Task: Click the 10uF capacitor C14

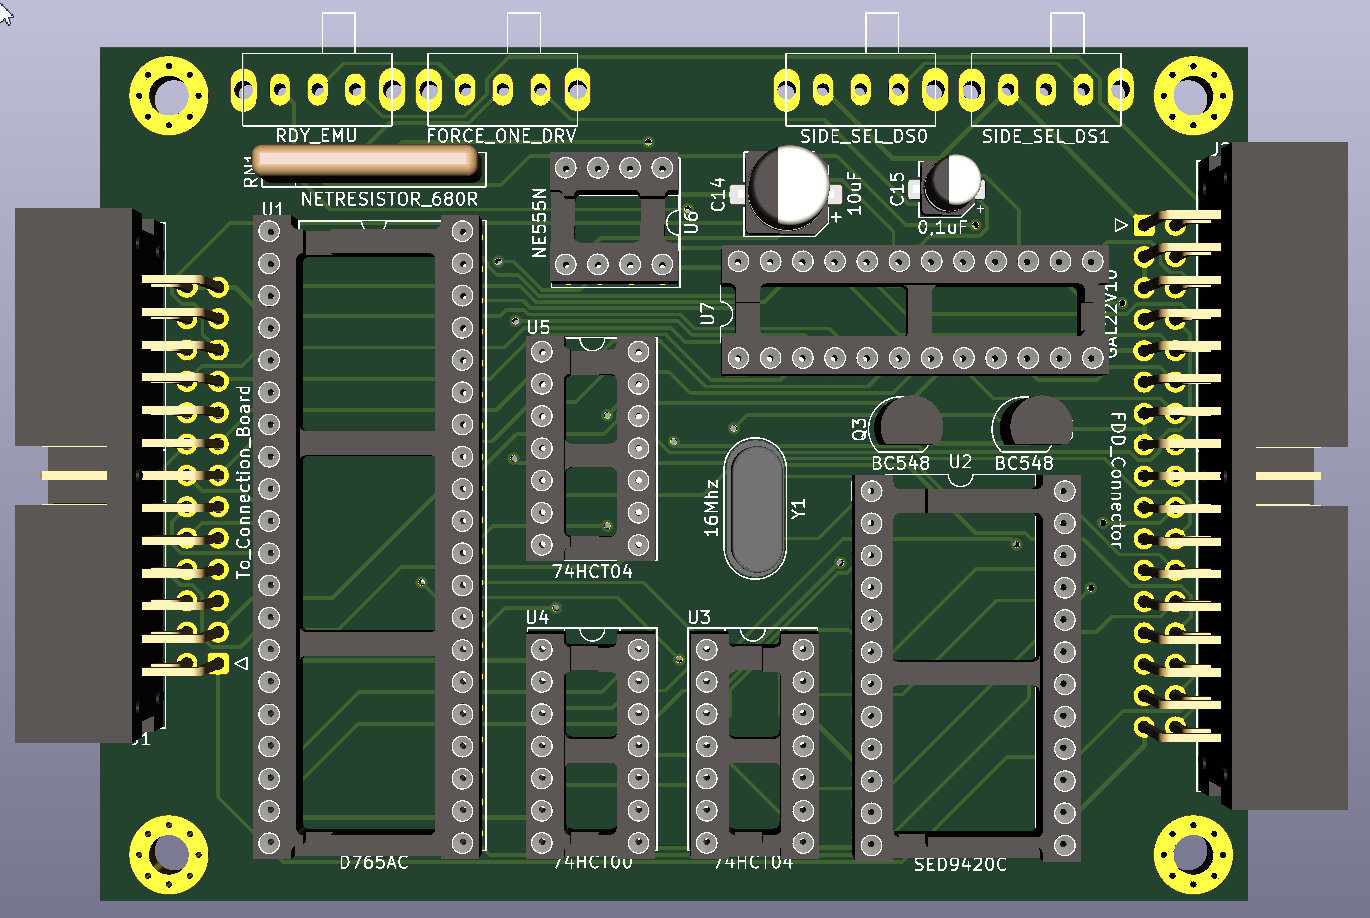Action: coord(786,190)
